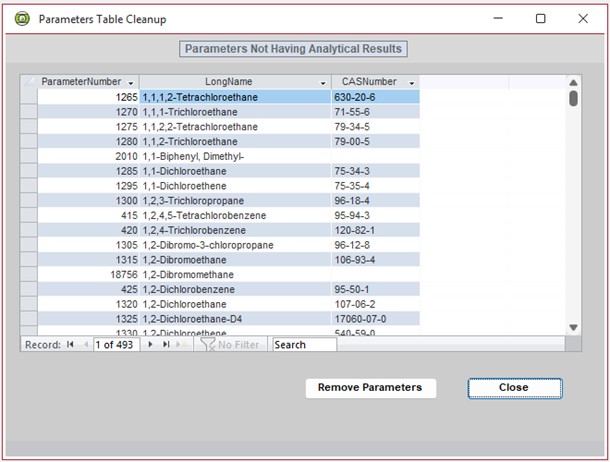Click parameter number 18756 cell
This screenshot has width=610, height=462.
pos(88,275)
